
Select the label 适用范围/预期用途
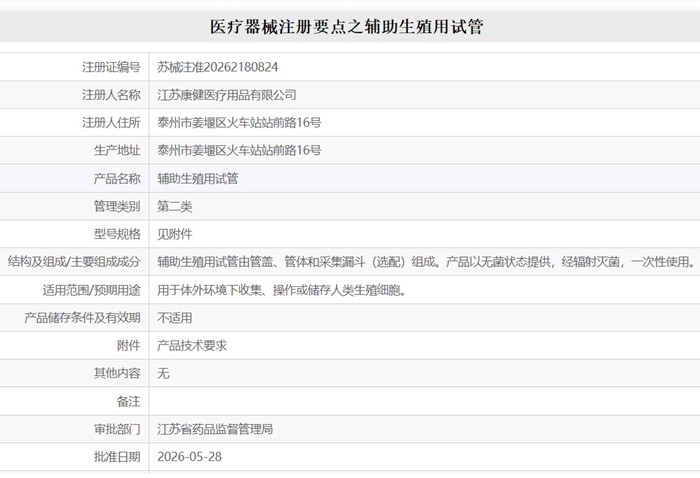92,290
